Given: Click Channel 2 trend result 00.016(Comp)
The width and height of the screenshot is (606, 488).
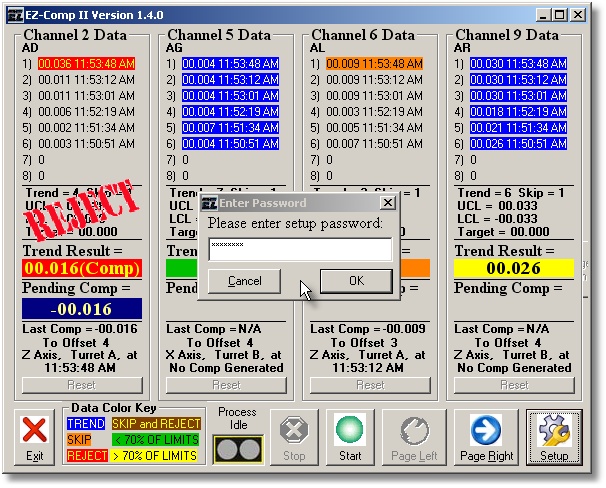Looking at the screenshot, I should [82, 269].
